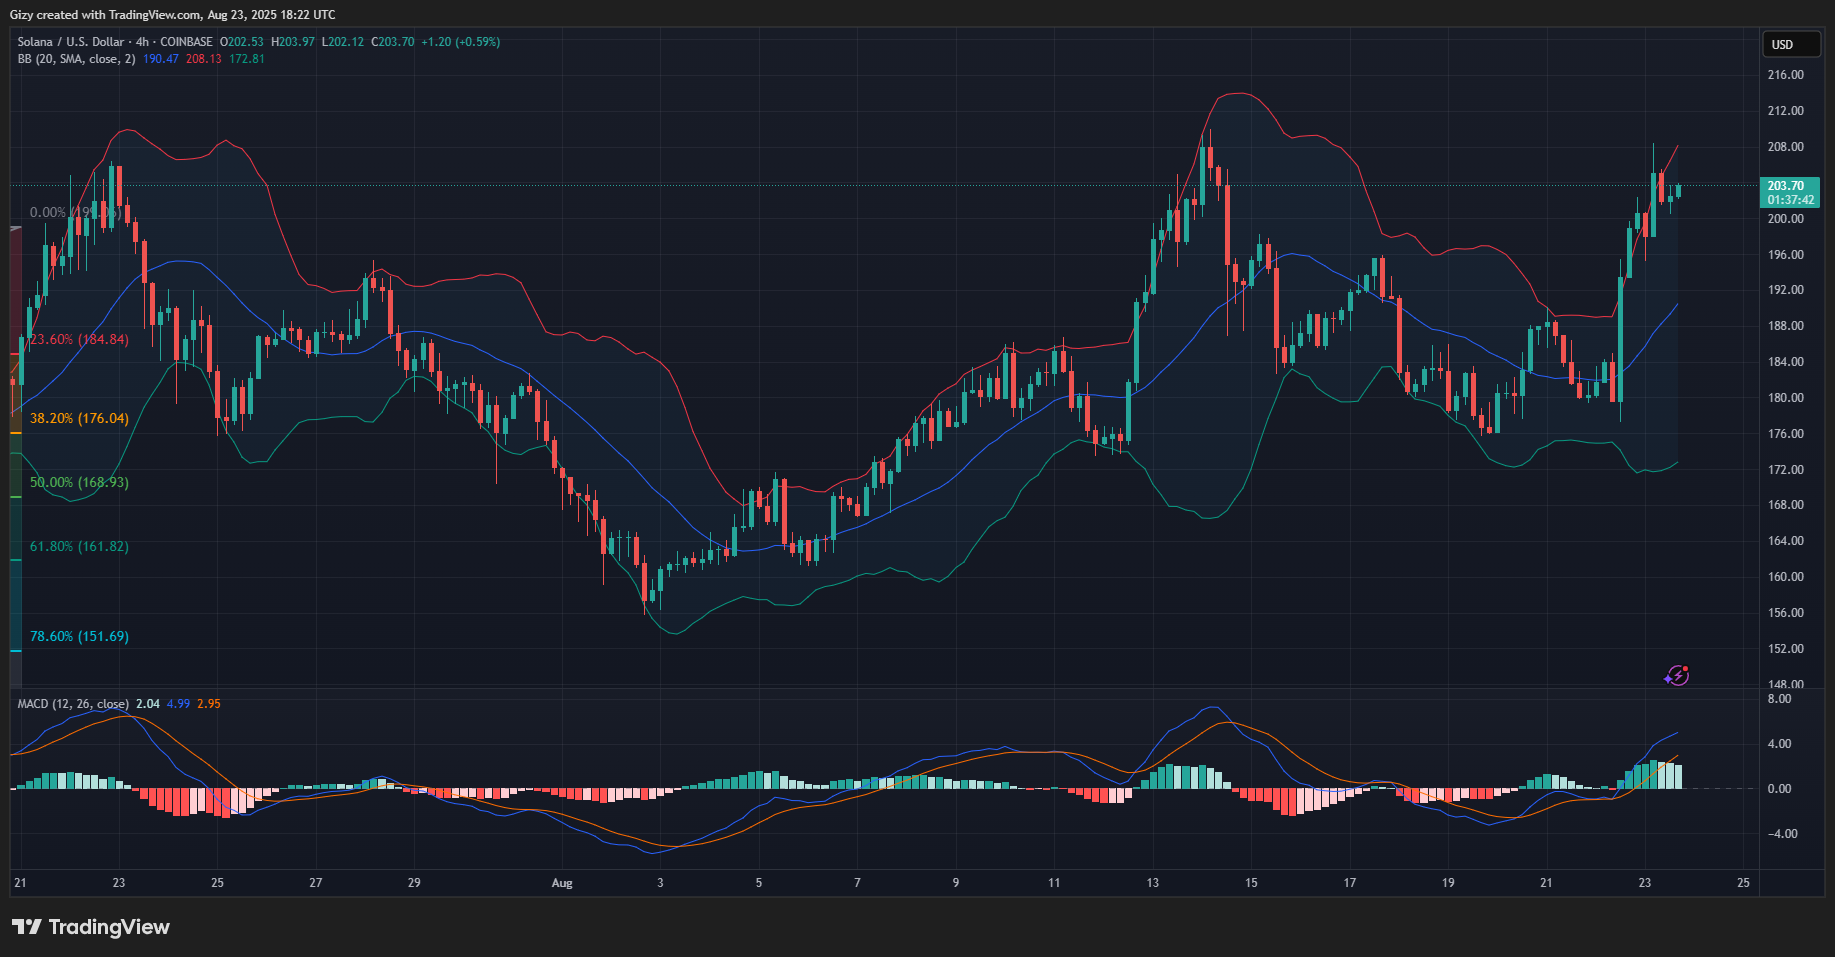Image resolution: width=1835 pixels, height=957 pixels.
Task: Click the purple lightning replay icon
Action: point(1676,676)
